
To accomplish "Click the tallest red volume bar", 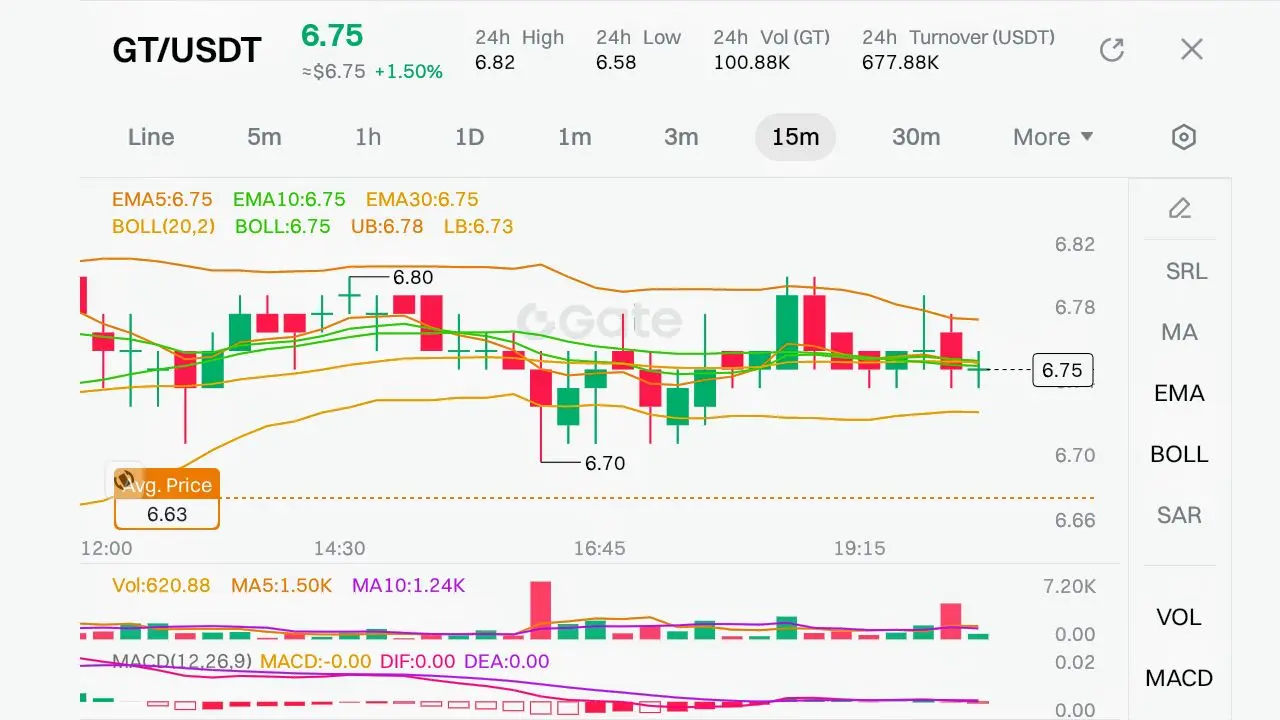I will [541, 610].
